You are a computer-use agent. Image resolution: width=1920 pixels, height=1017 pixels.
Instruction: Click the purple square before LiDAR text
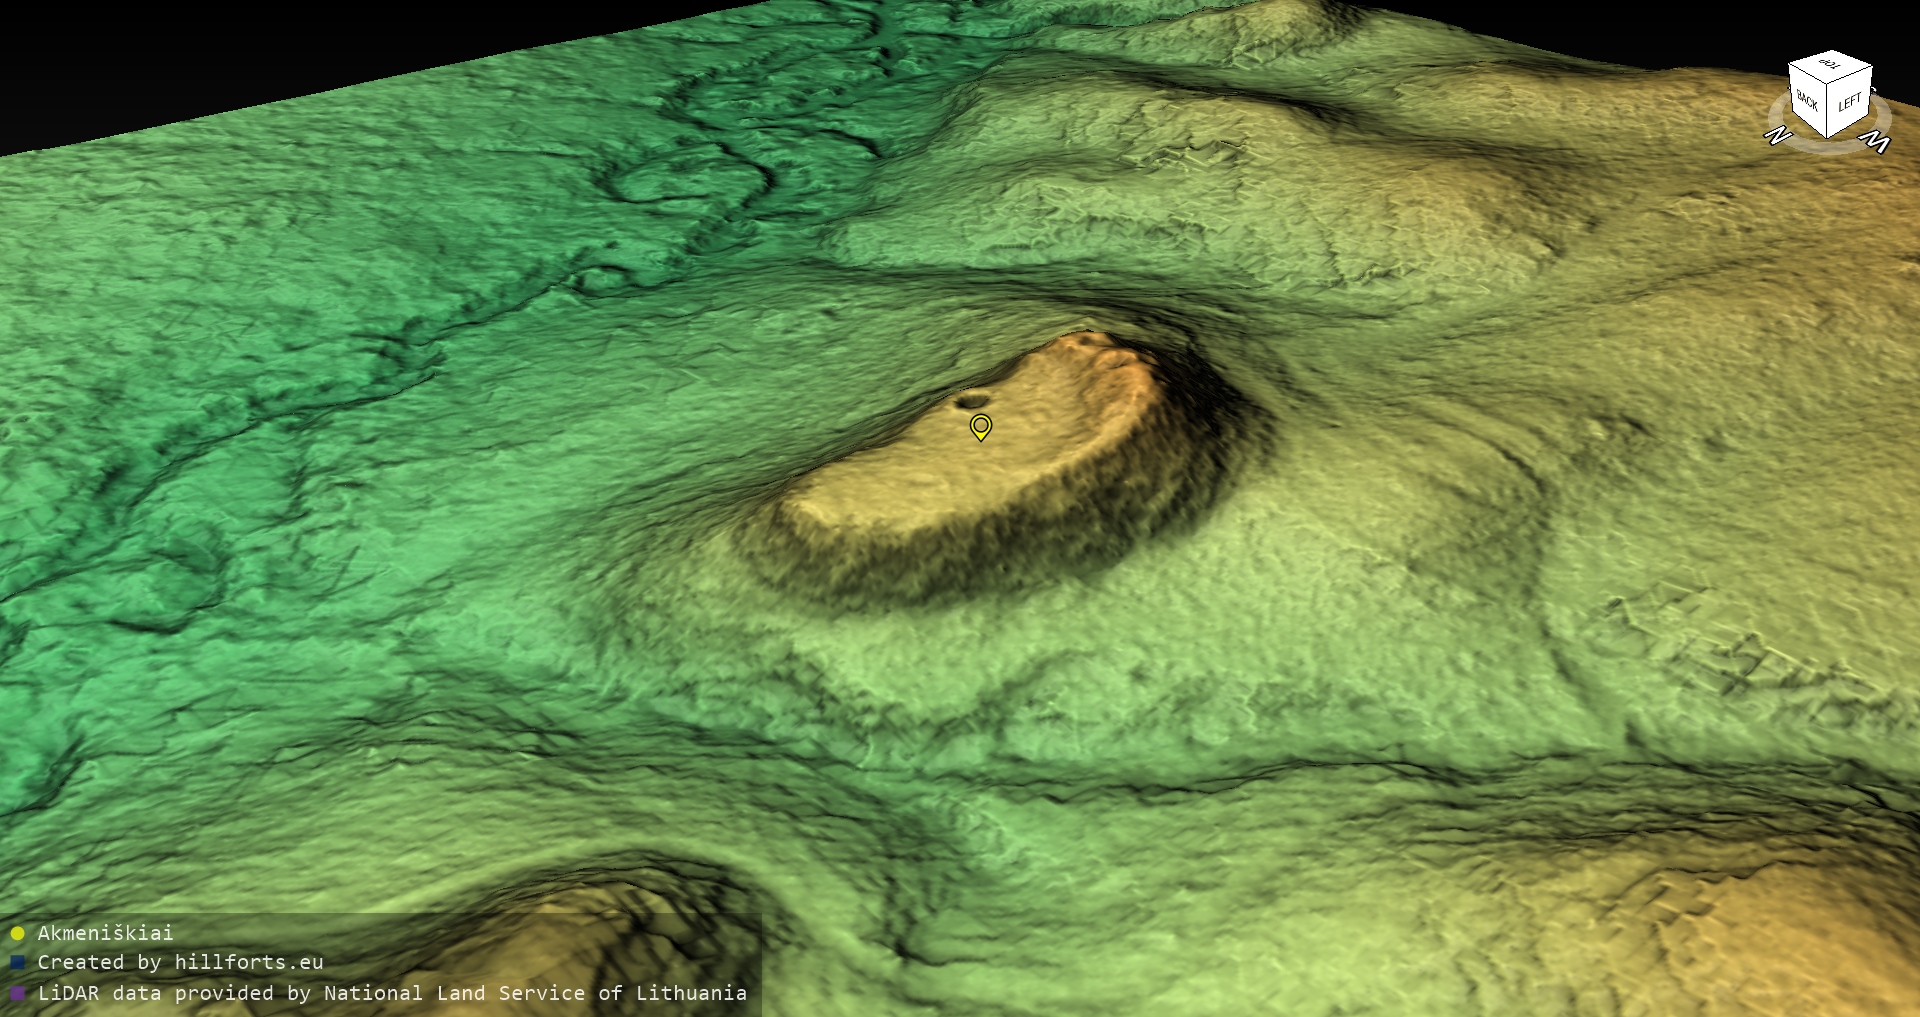[17, 994]
